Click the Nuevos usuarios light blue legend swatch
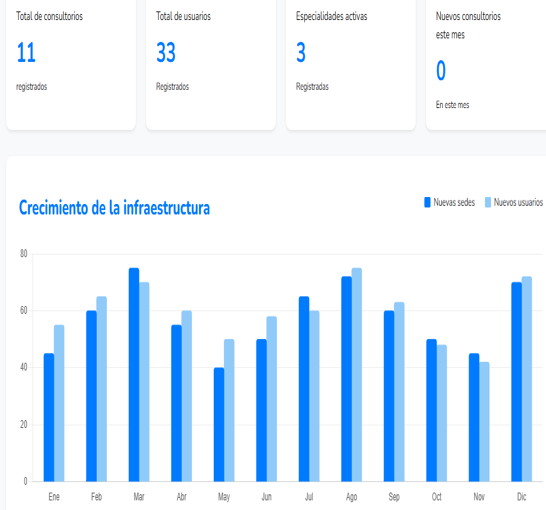The image size is (546, 510). 488,202
